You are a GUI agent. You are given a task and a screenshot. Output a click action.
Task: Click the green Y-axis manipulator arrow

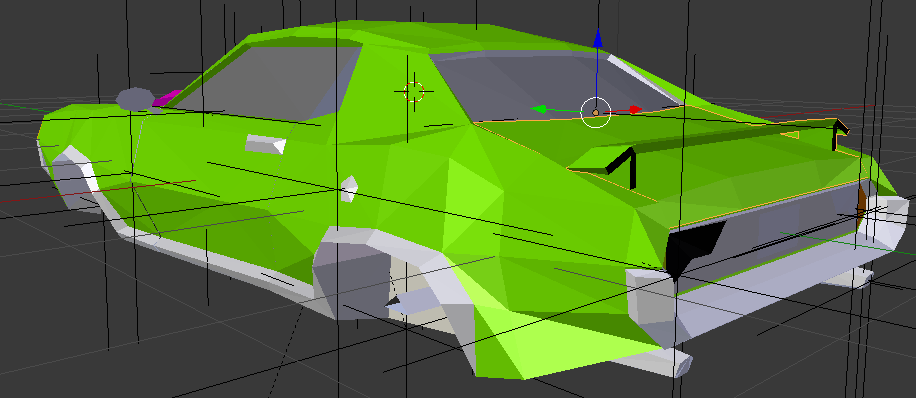tap(539, 109)
